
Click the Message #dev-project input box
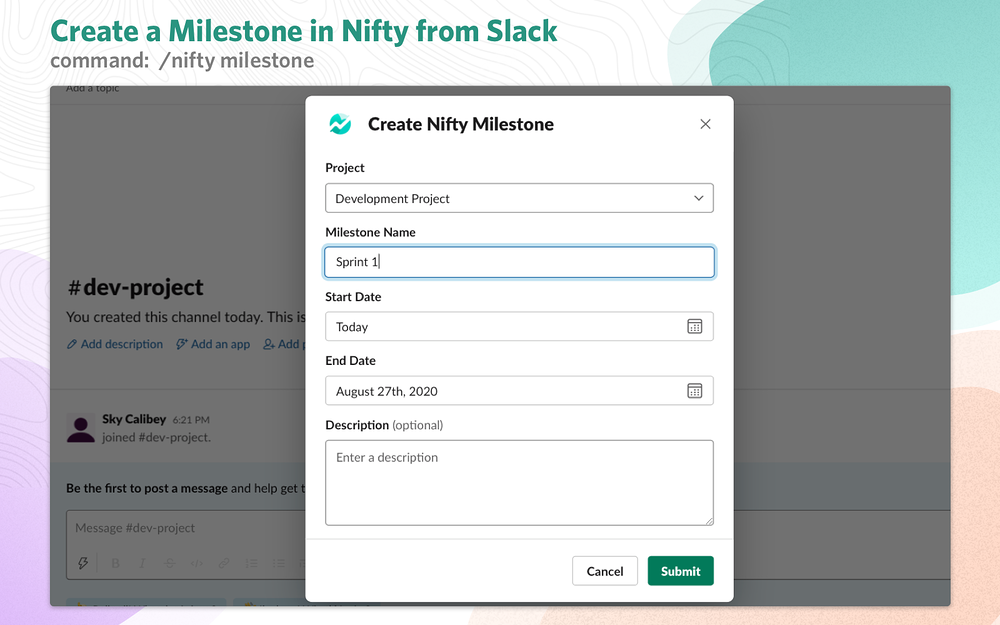point(188,528)
